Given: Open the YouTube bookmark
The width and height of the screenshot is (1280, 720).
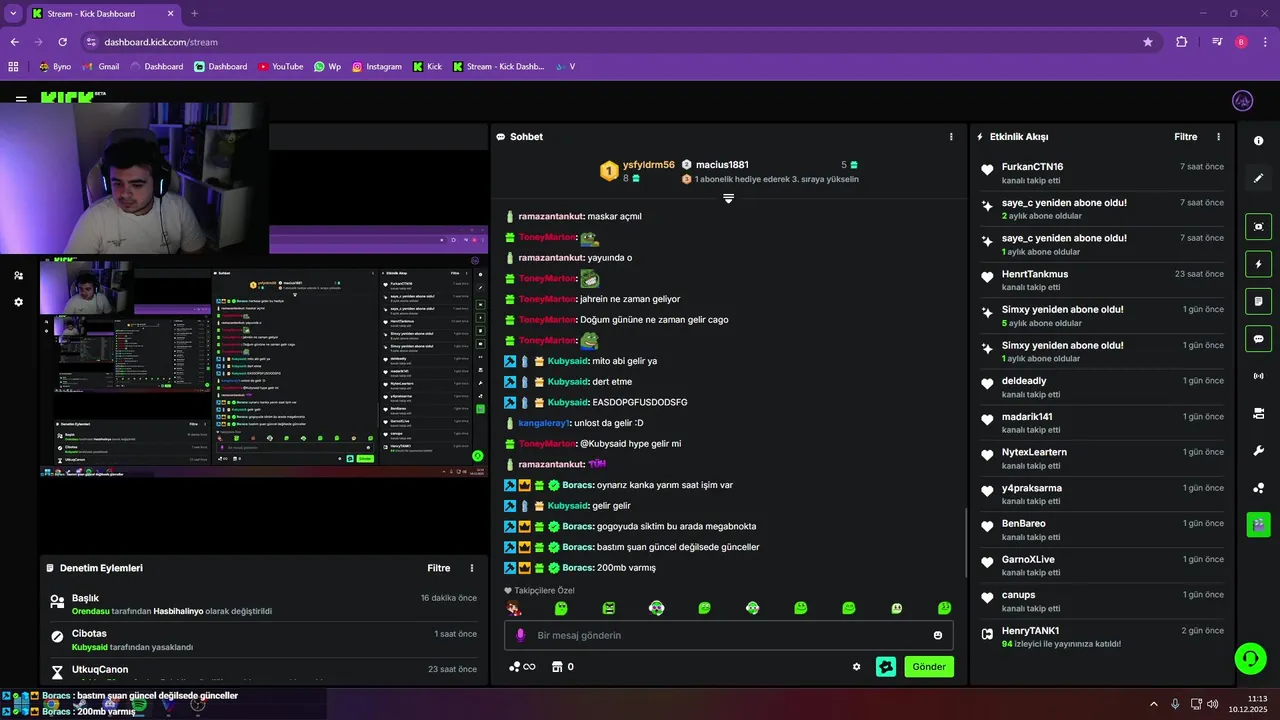Looking at the screenshot, I should click(281, 67).
